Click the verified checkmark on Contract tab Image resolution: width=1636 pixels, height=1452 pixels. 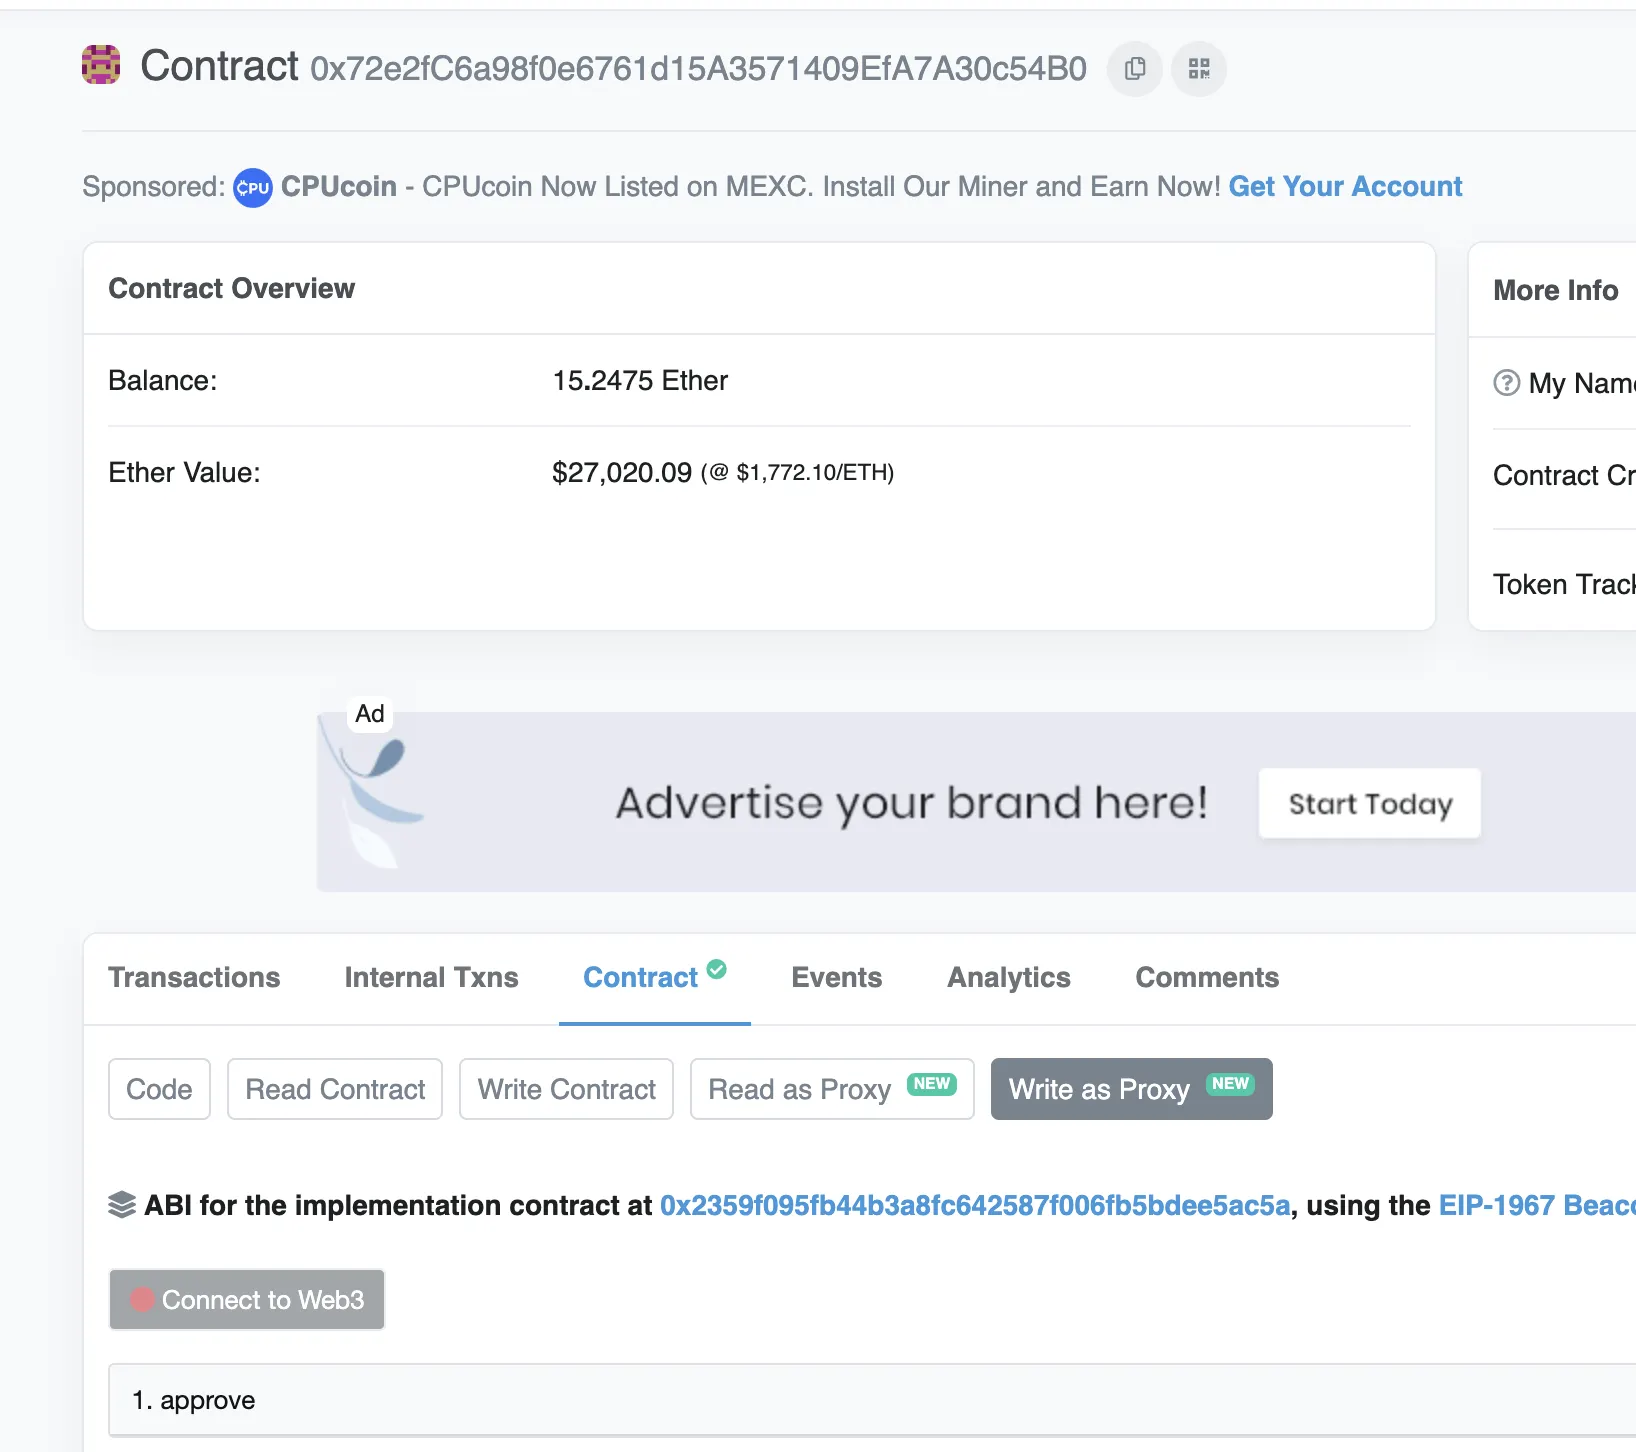(717, 969)
